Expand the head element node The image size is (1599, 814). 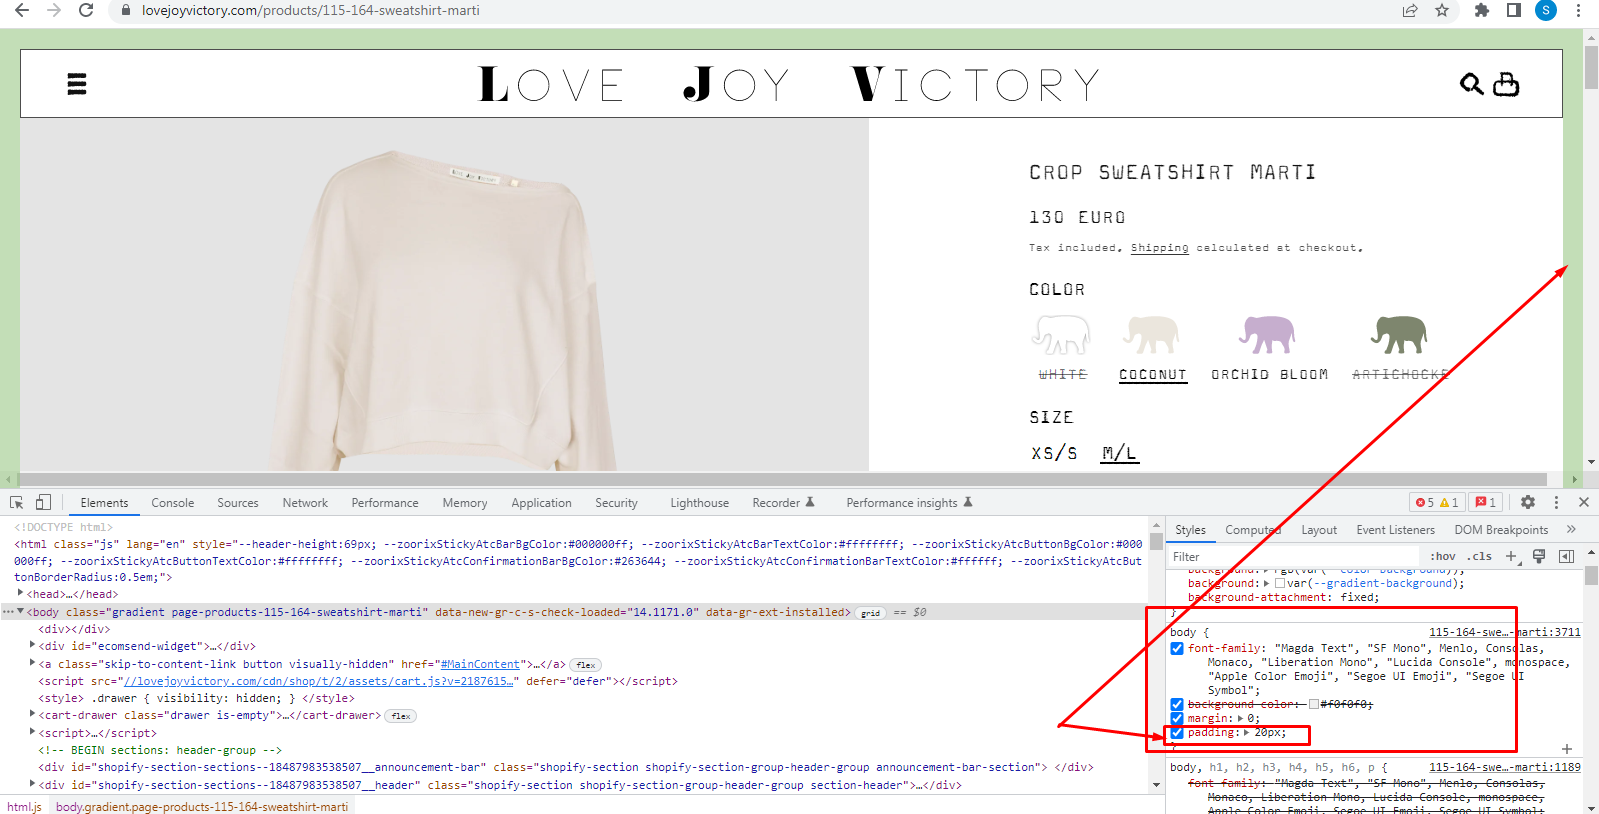click(21, 594)
